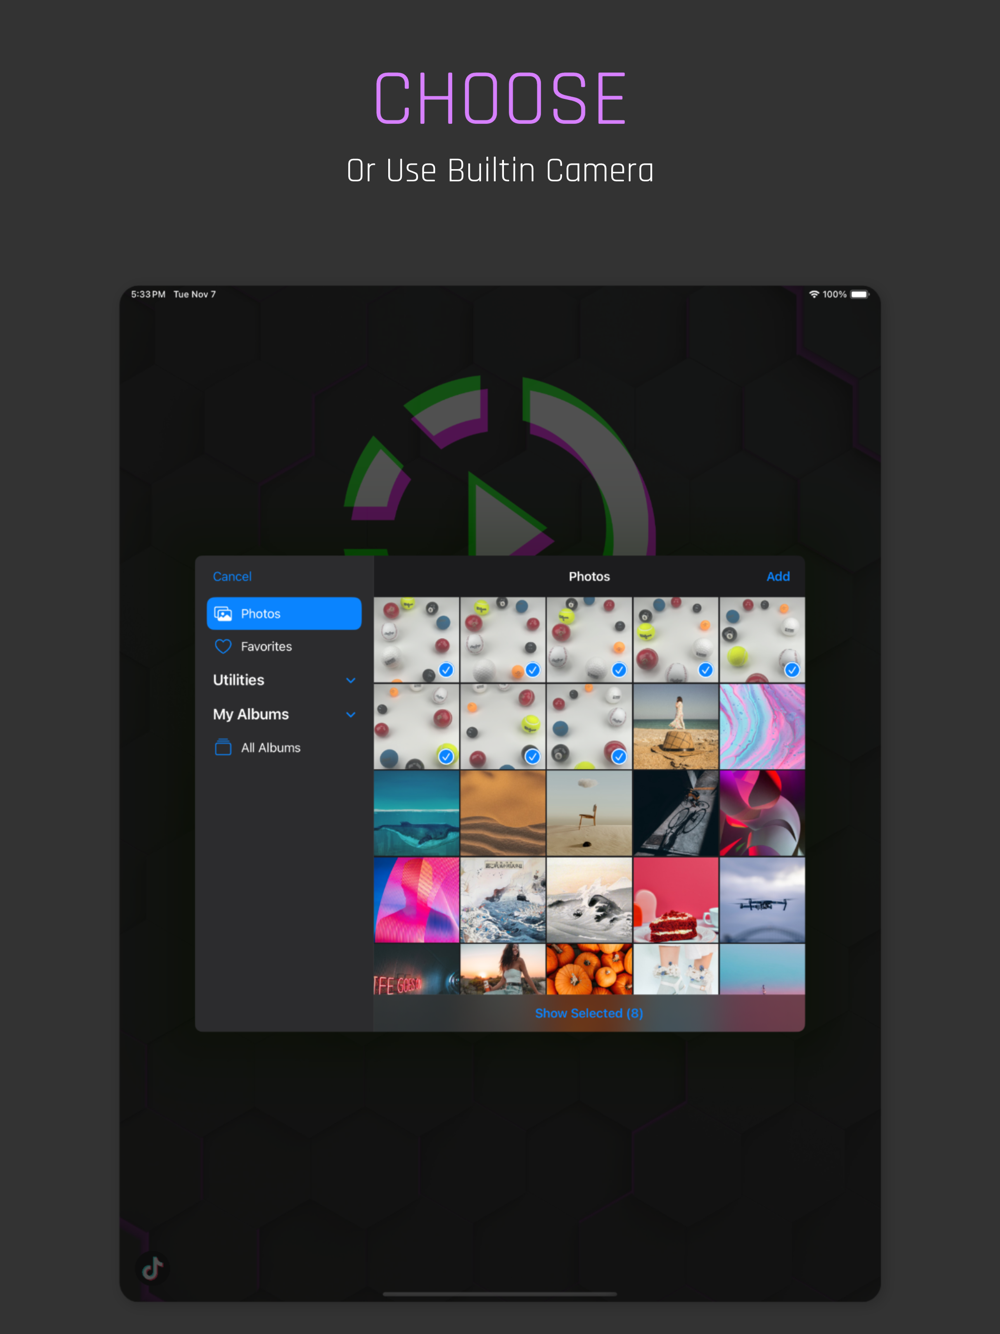1000x1334 pixels.
Task: Click the All Albums folder icon
Action: [x=223, y=748]
